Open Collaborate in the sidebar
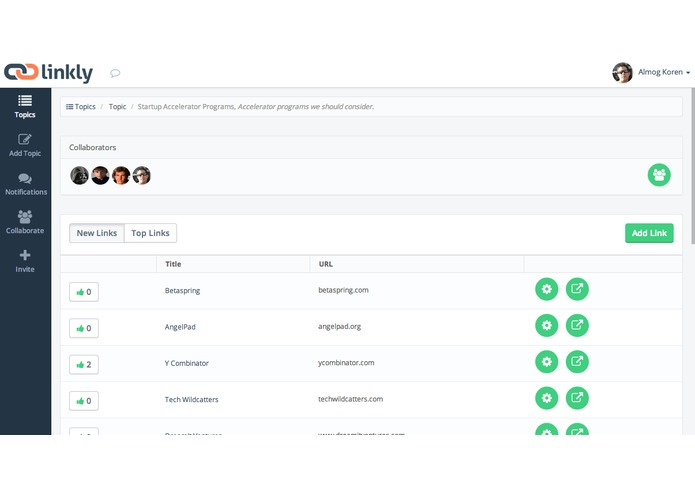695x494 pixels. pyautogui.click(x=25, y=222)
